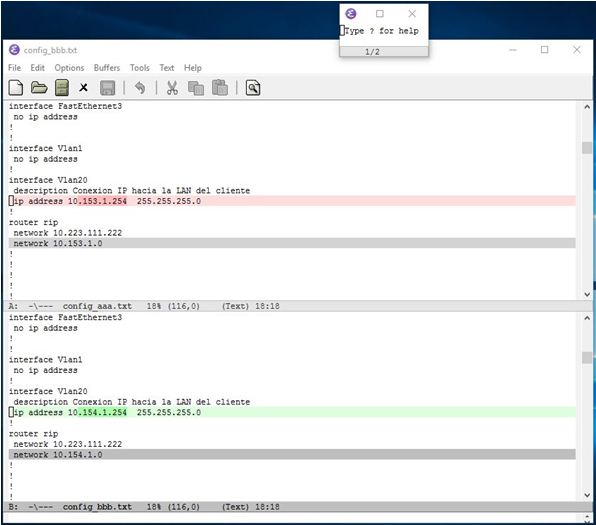Click the config_aaa.txt mode line
Image resolution: width=596 pixels, height=525 pixels.
298,306
